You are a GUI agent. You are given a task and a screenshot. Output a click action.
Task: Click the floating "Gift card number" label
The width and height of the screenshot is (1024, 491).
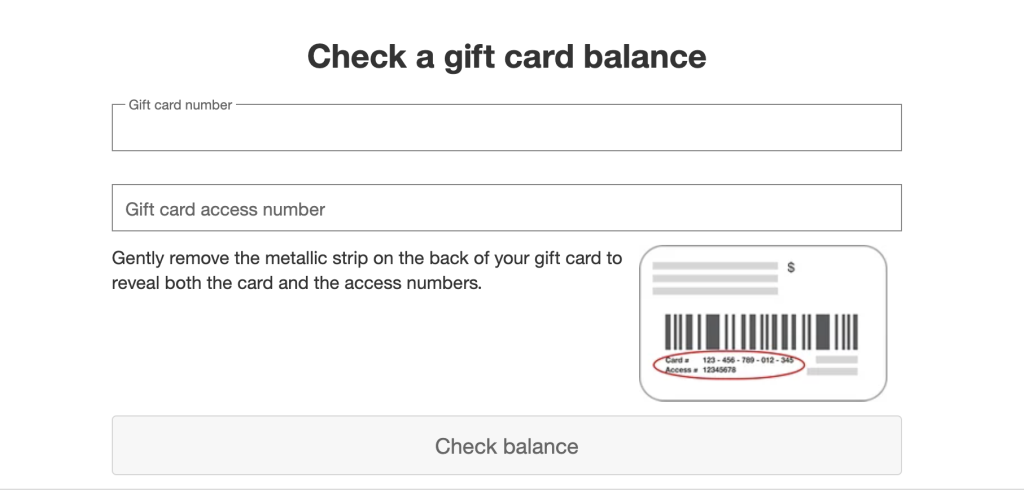[x=180, y=105]
